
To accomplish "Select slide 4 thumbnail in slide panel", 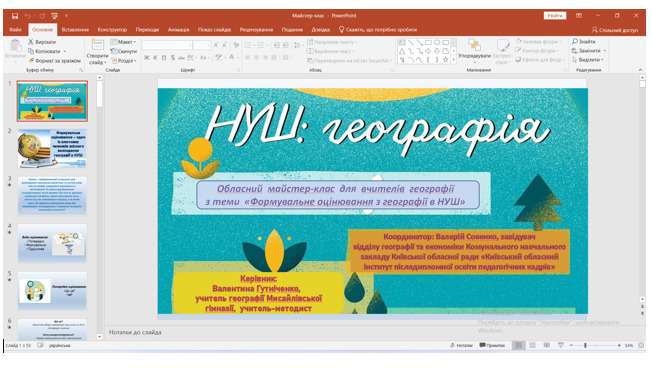I will pos(52,243).
